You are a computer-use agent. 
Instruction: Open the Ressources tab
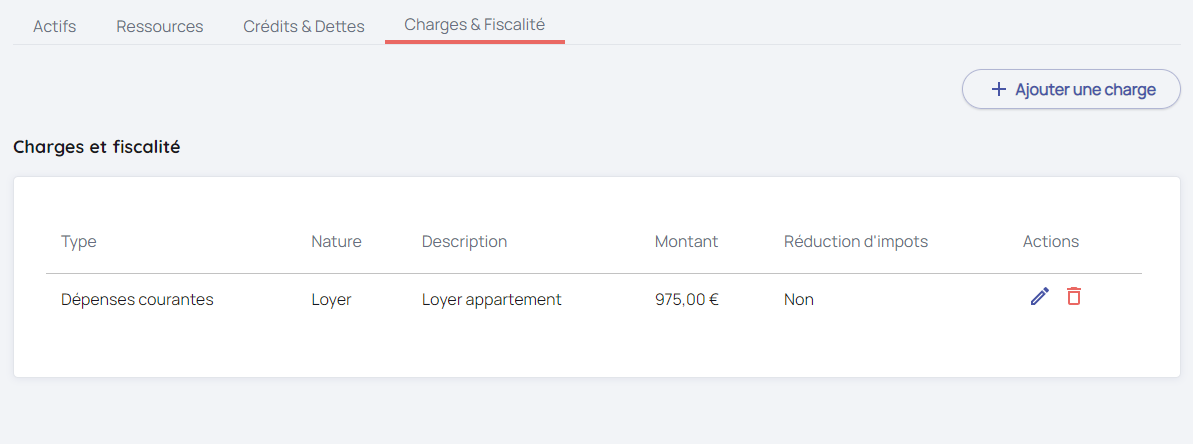click(160, 26)
